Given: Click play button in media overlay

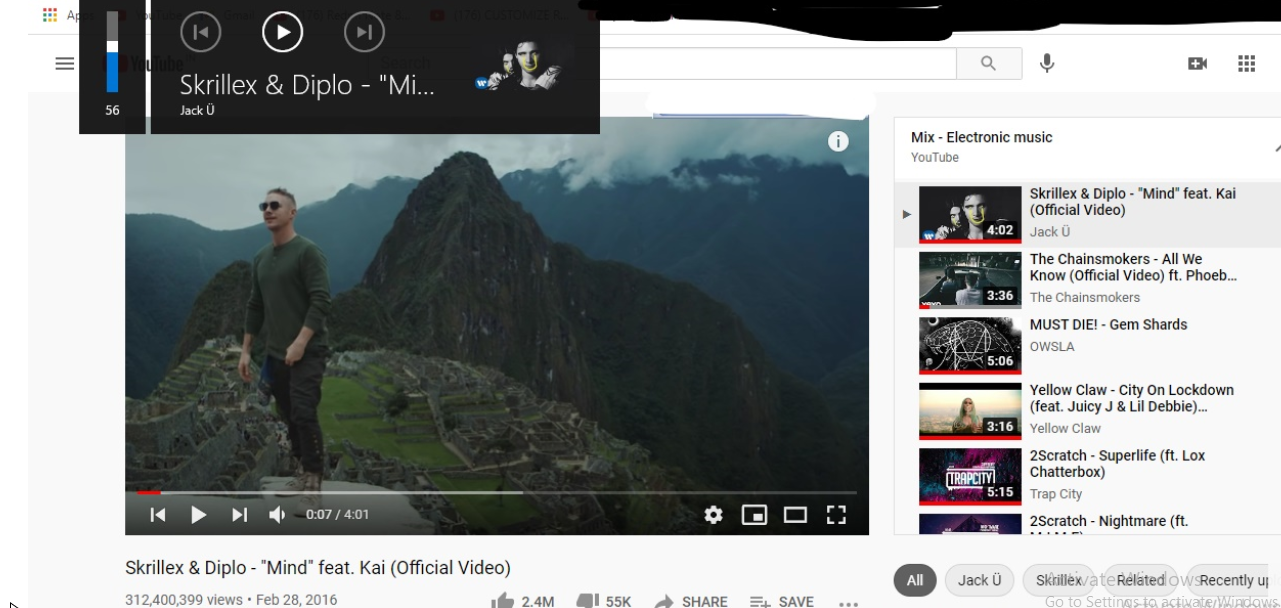Looking at the screenshot, I should (x=282, y=33).
